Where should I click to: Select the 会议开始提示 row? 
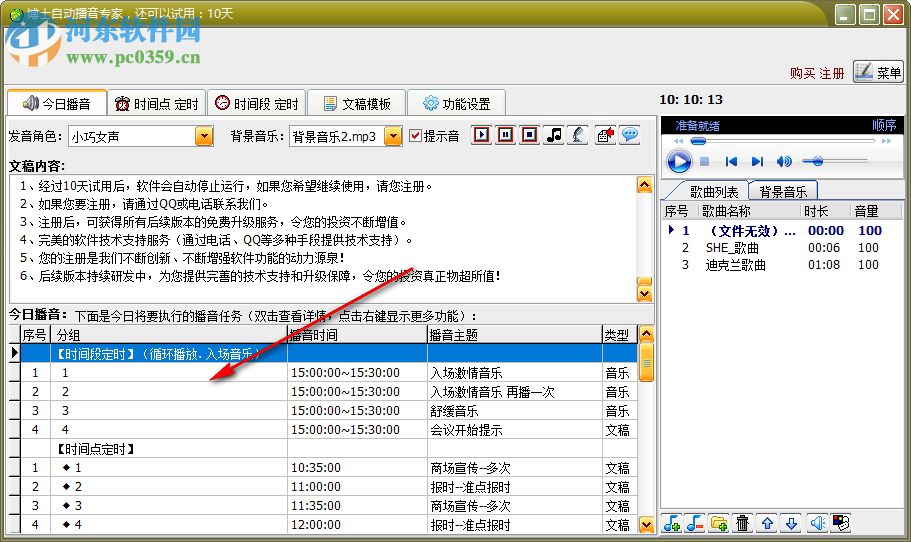(x=328, y=430)
